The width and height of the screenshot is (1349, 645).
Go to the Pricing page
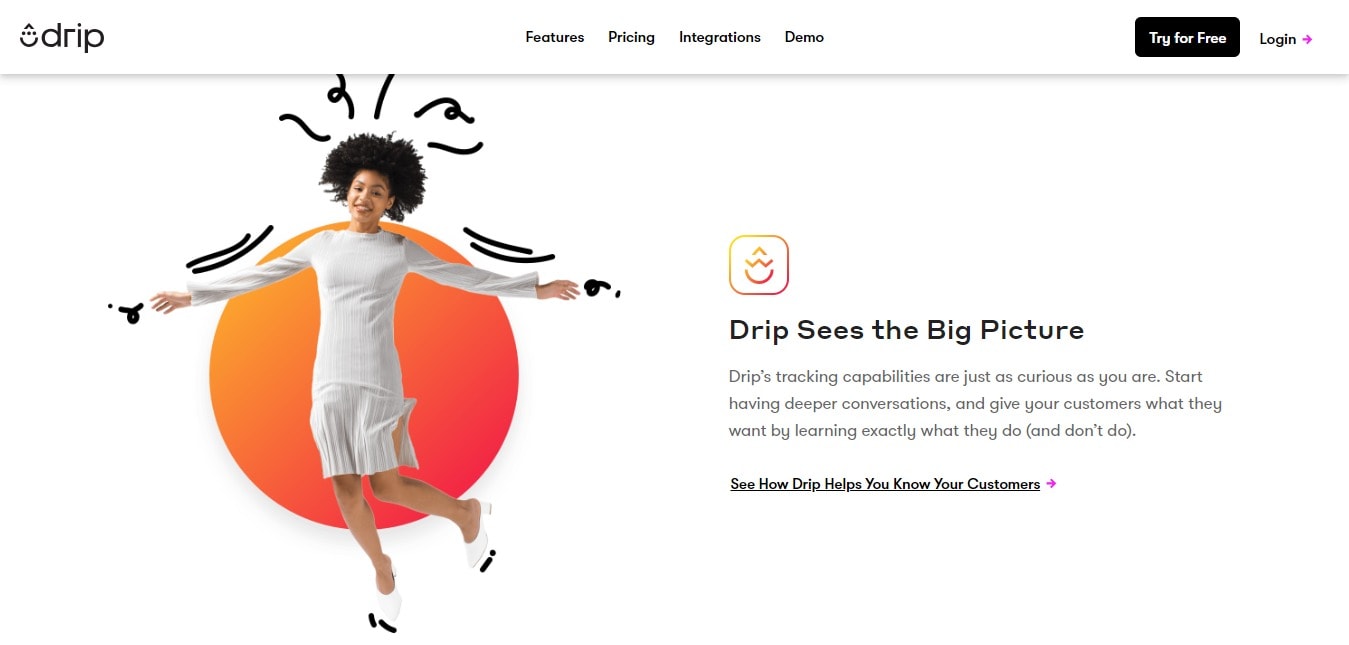pyautogui.click(x=631, y=37)
